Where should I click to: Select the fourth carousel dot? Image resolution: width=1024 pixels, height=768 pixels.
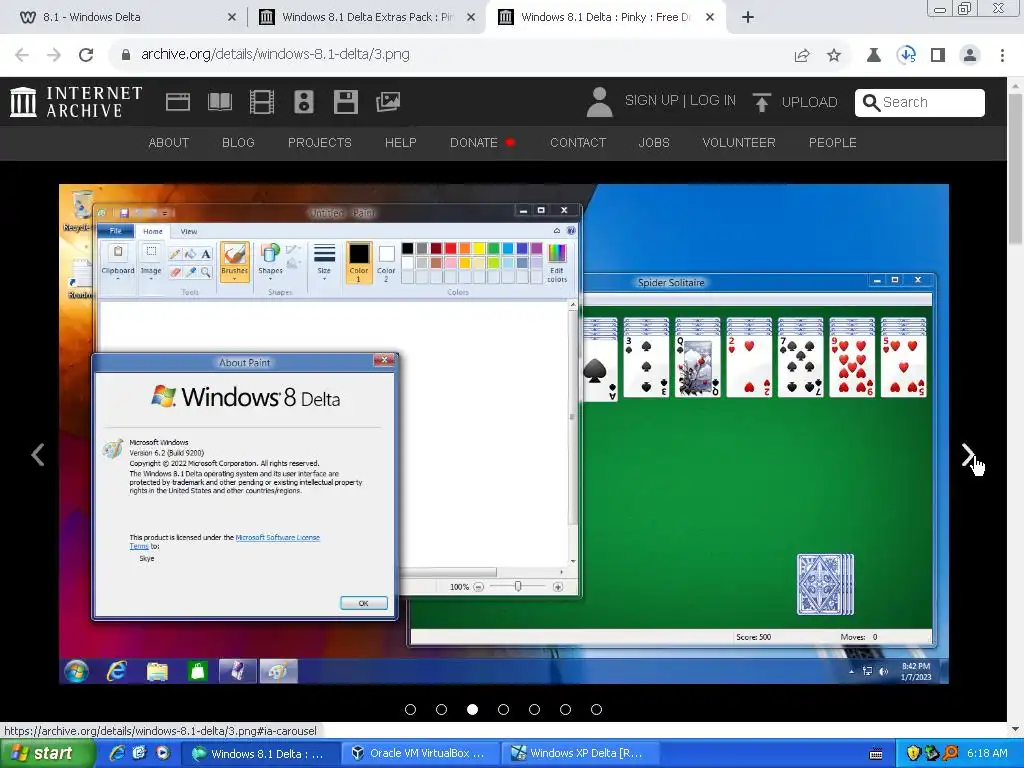pos(504,709)
